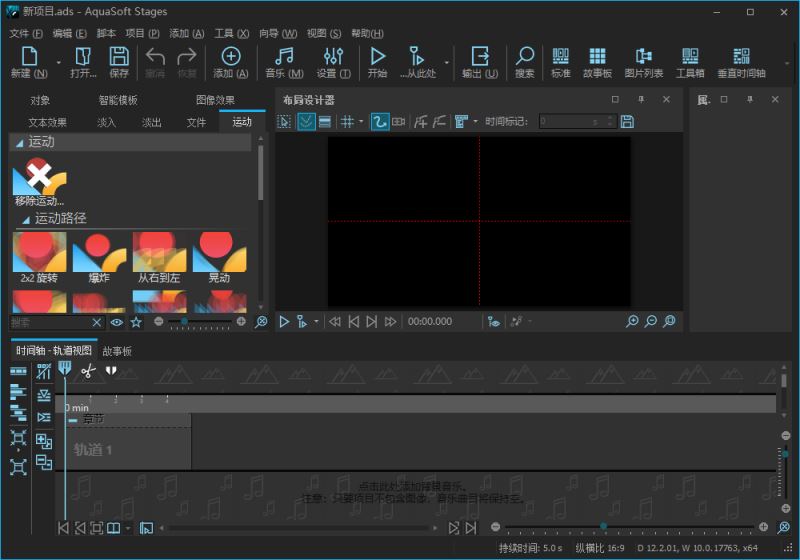
Task: Click the preview play button
Action: pyautogui.click(x=284, y=321)
